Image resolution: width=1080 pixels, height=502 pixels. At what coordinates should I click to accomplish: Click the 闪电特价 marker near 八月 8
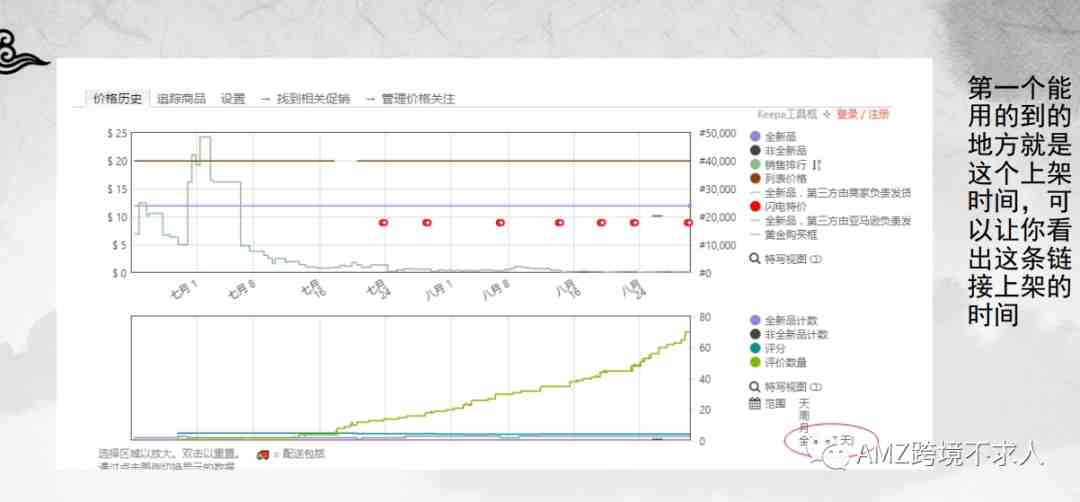pos(501,222)
